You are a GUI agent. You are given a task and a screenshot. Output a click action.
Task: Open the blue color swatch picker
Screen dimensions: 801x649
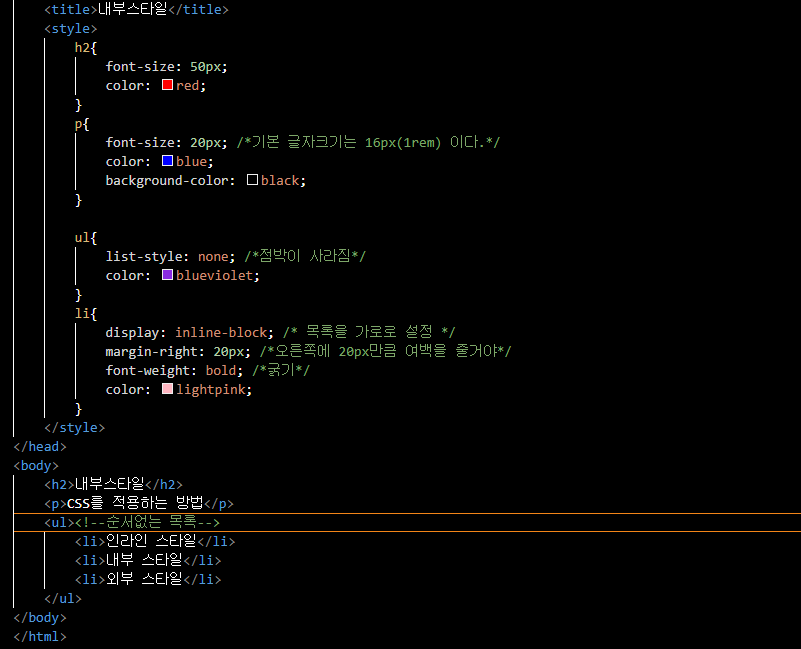click(167, 161)
